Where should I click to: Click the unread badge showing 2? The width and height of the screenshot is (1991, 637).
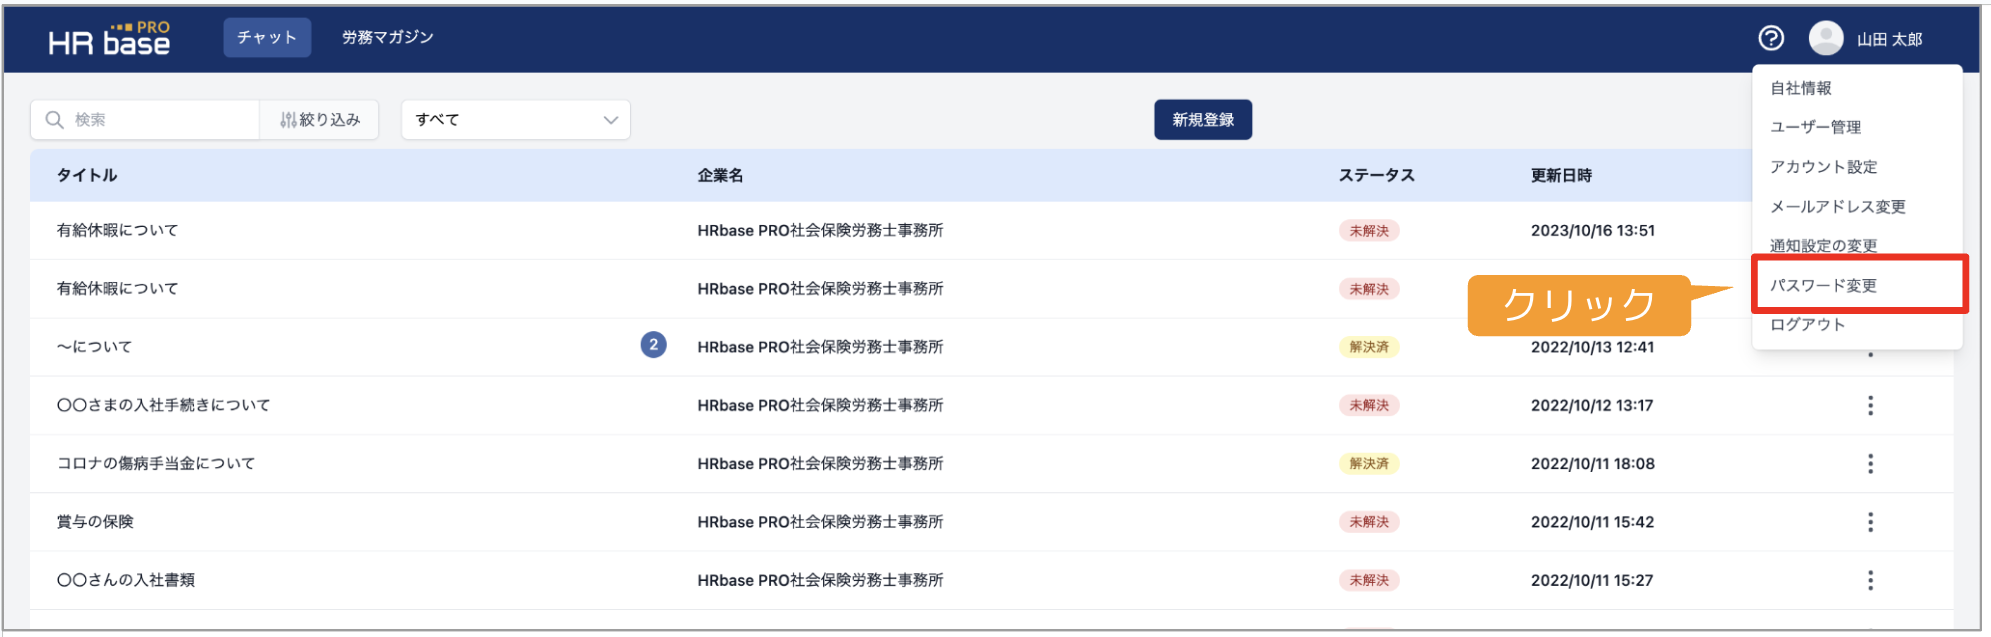point(653,345)
